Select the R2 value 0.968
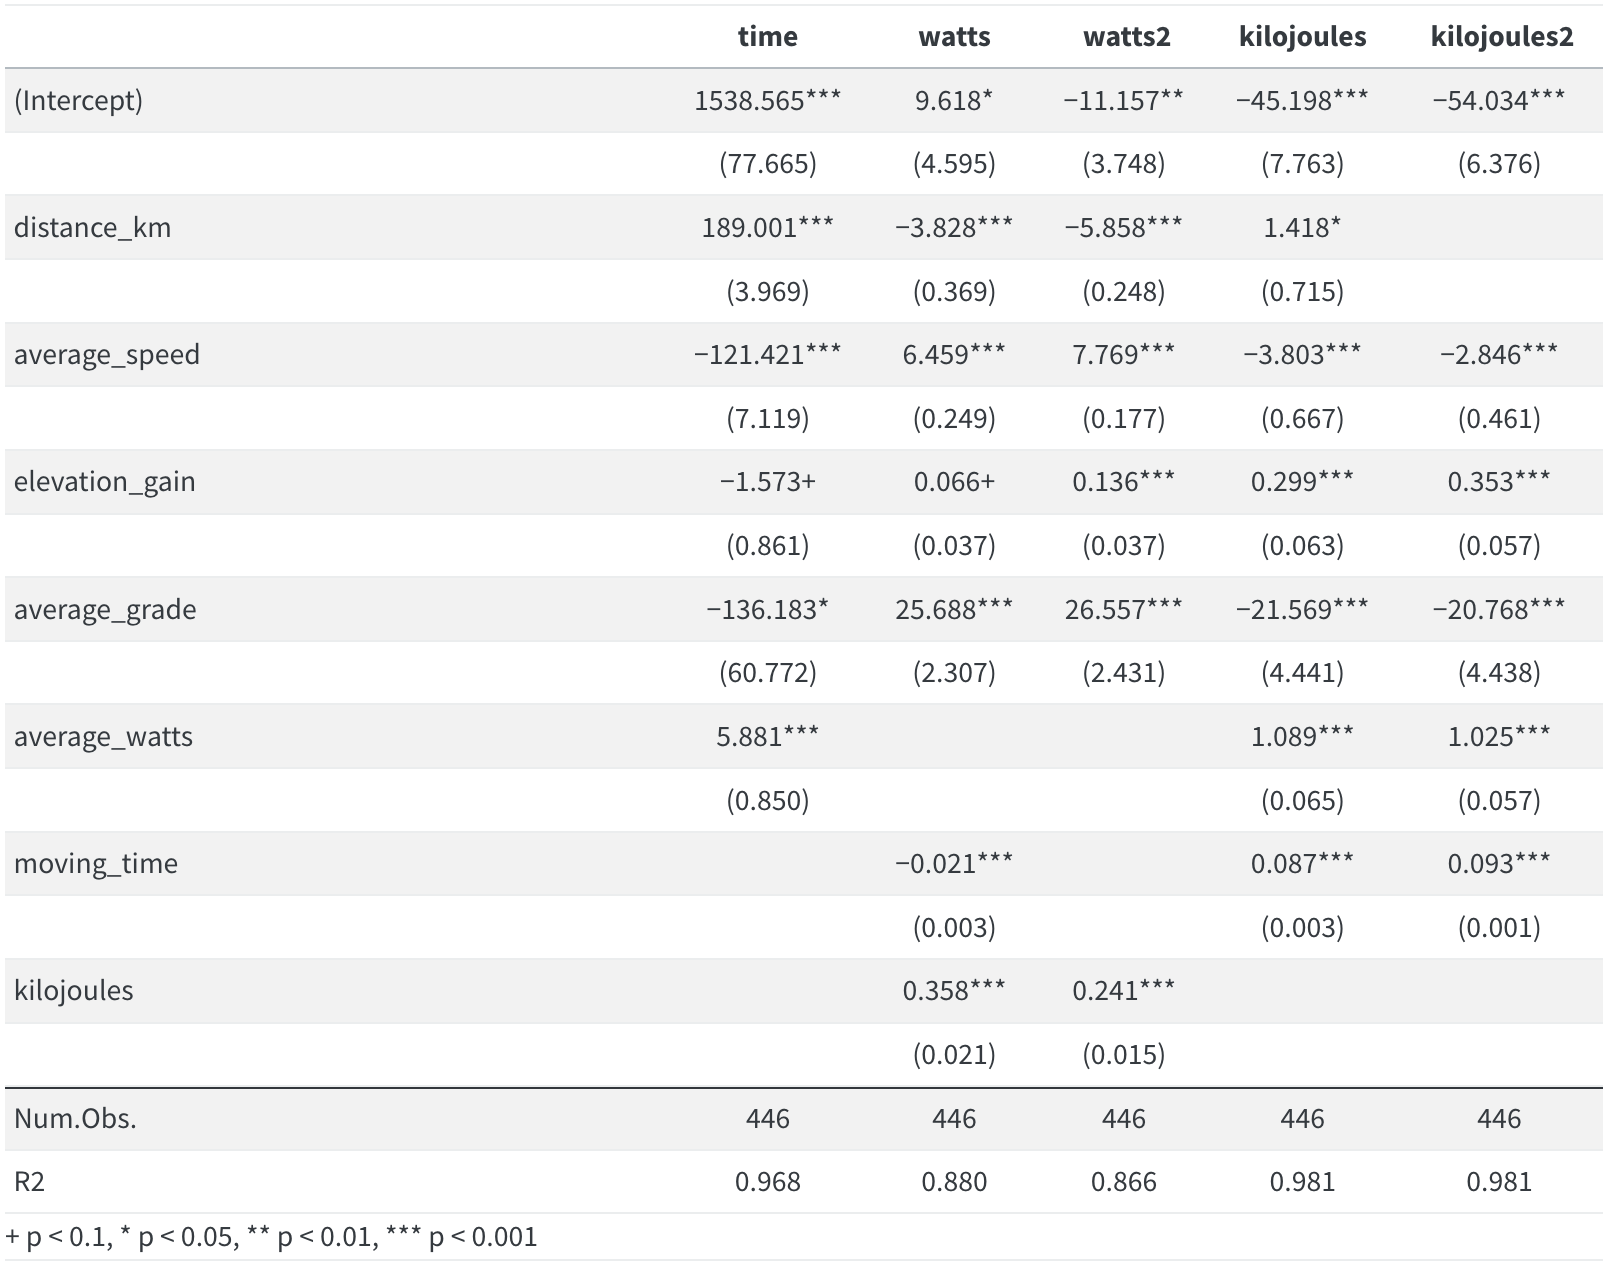 767,1182
